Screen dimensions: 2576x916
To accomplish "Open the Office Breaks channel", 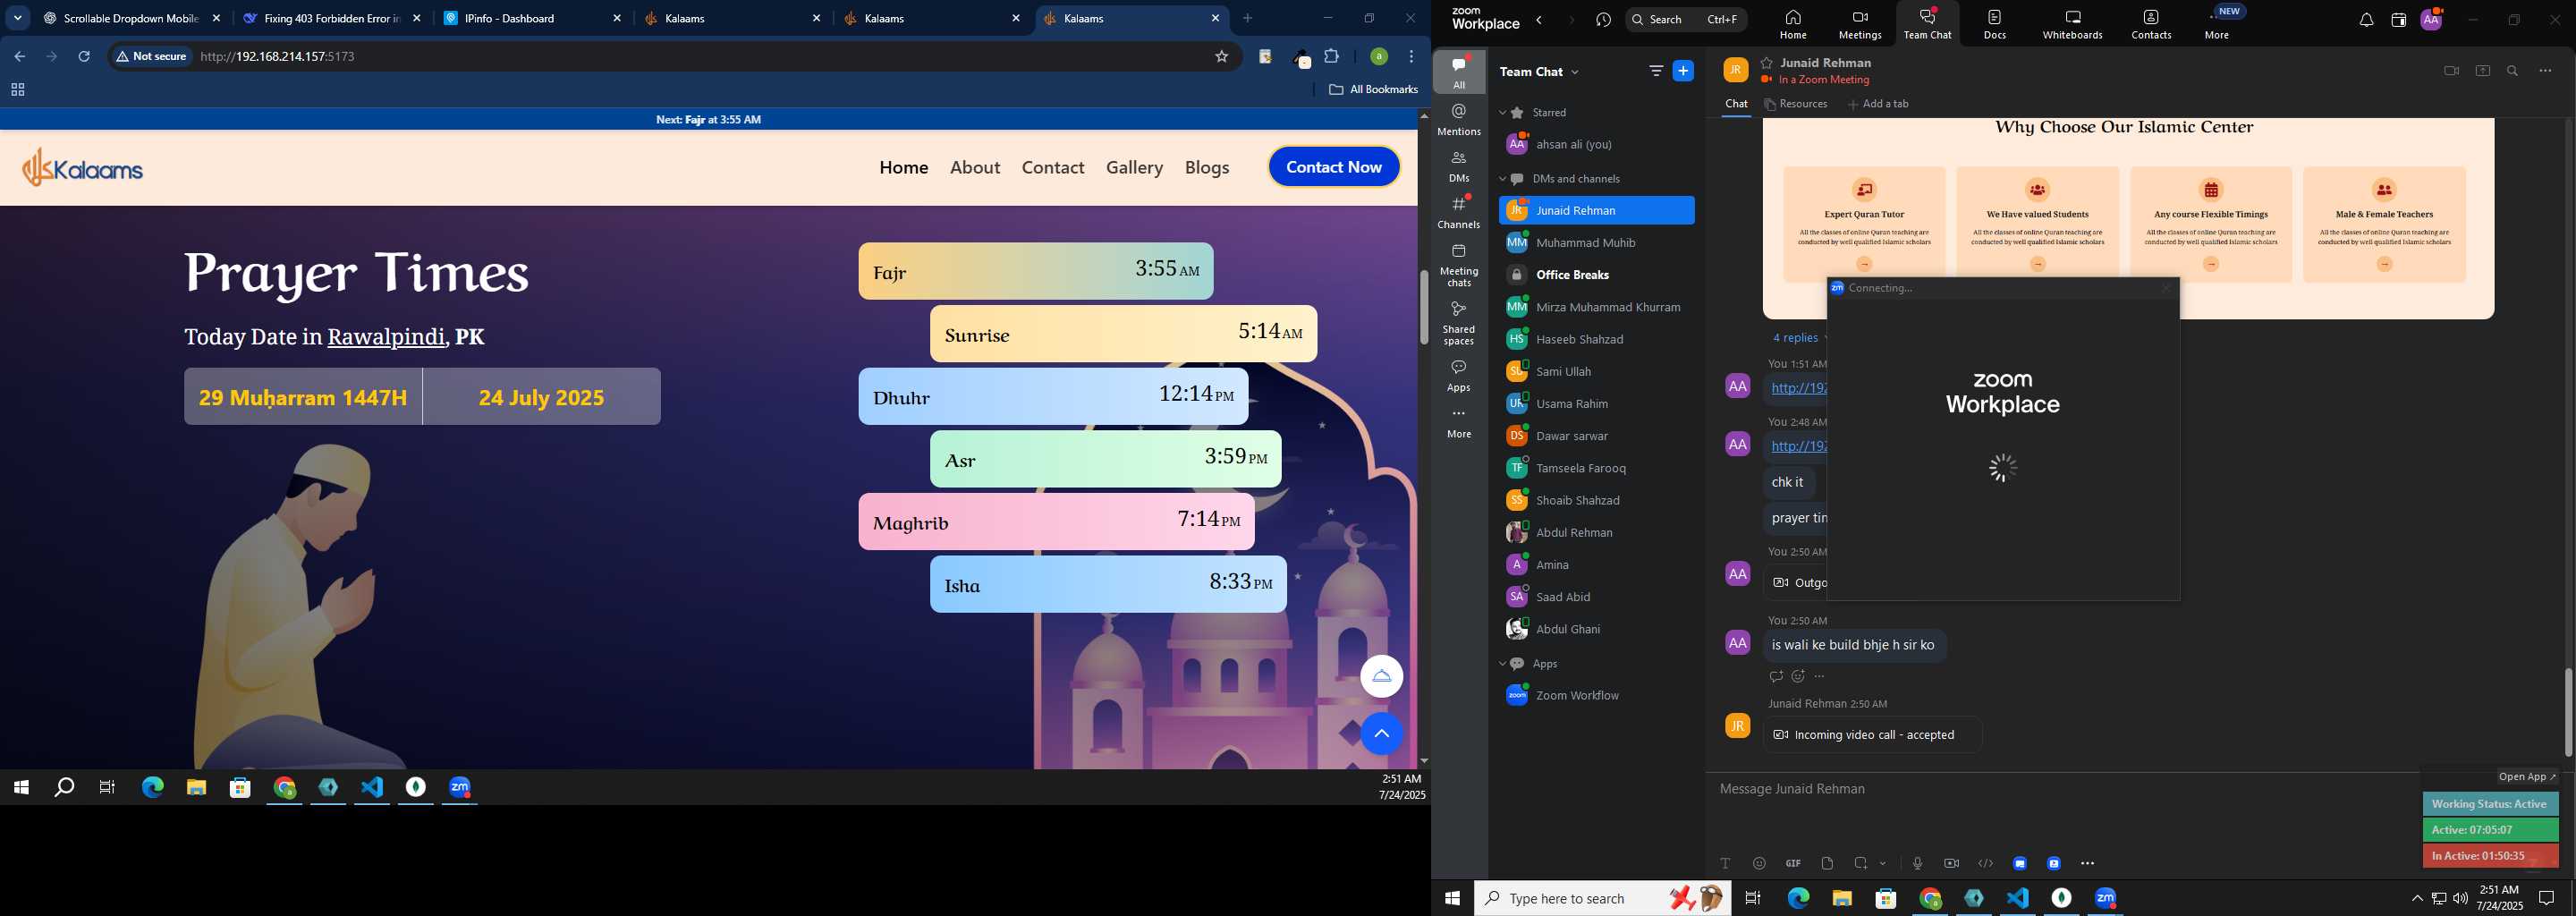I will point(1596,275).
